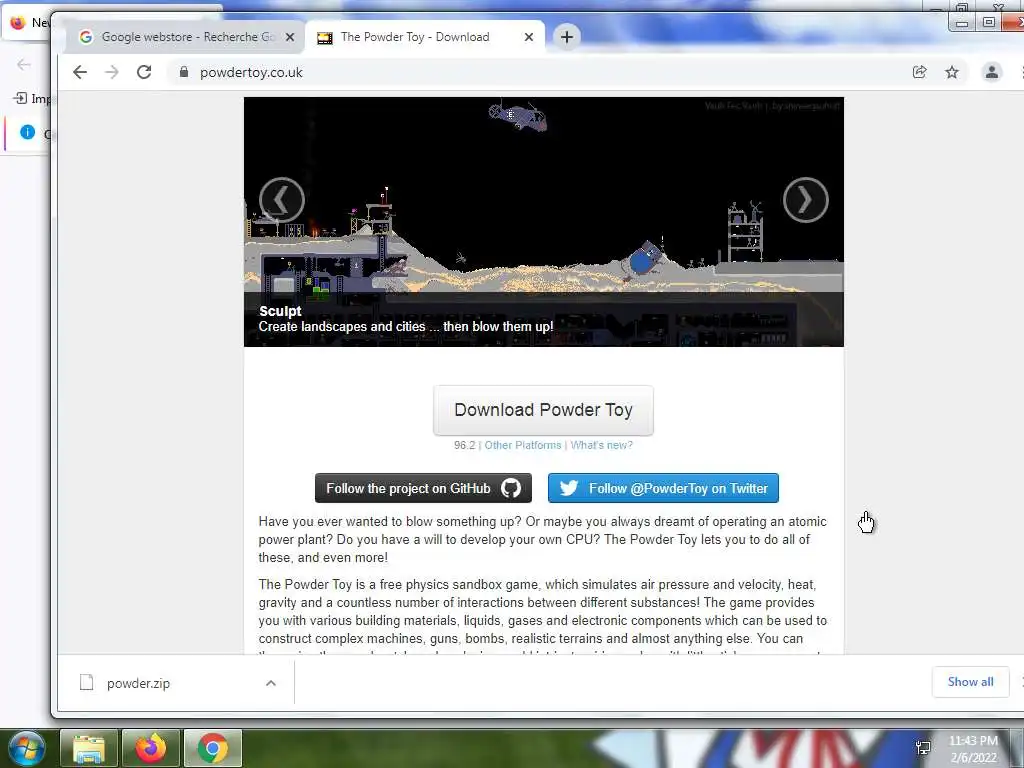Show previous slide in carousel

282,200
